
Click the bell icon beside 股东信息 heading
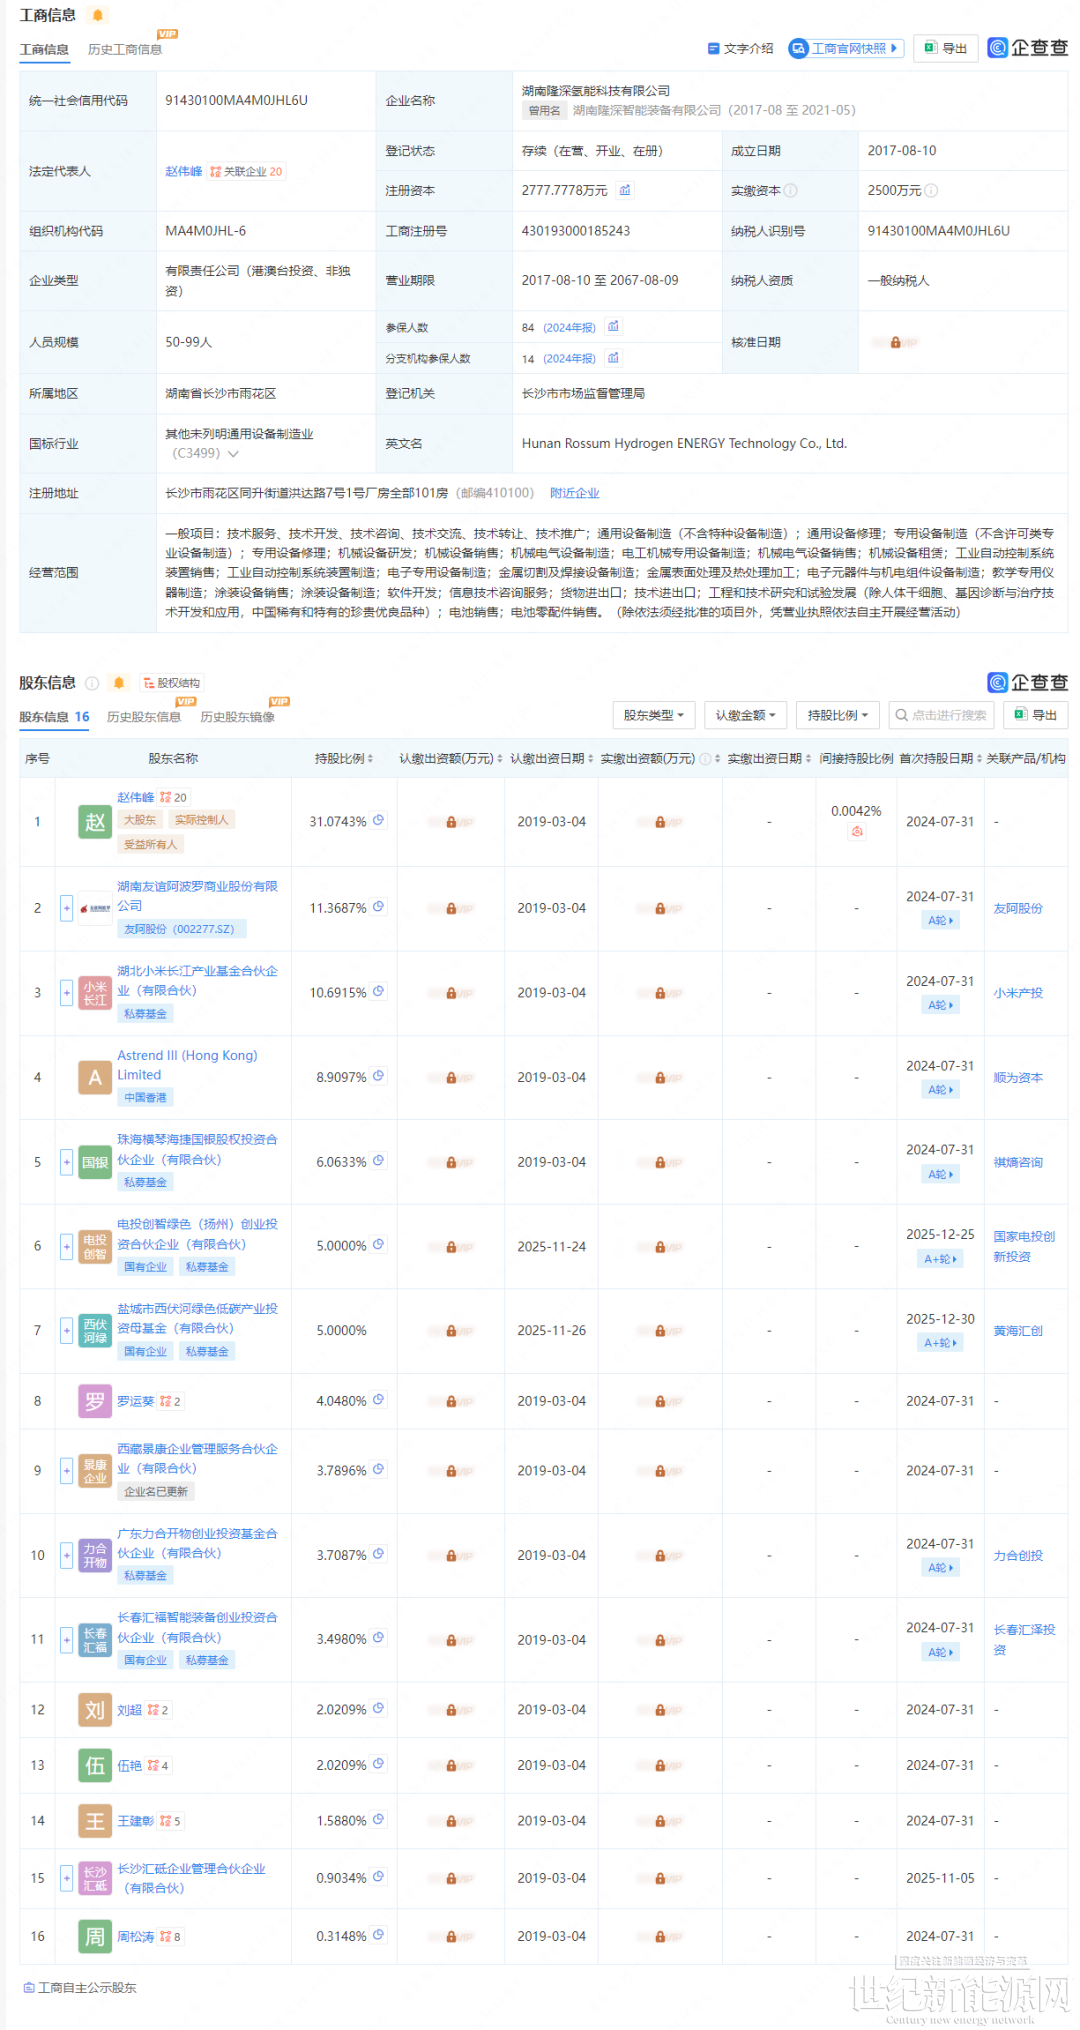pyautogui.click(x=119, y=683)
